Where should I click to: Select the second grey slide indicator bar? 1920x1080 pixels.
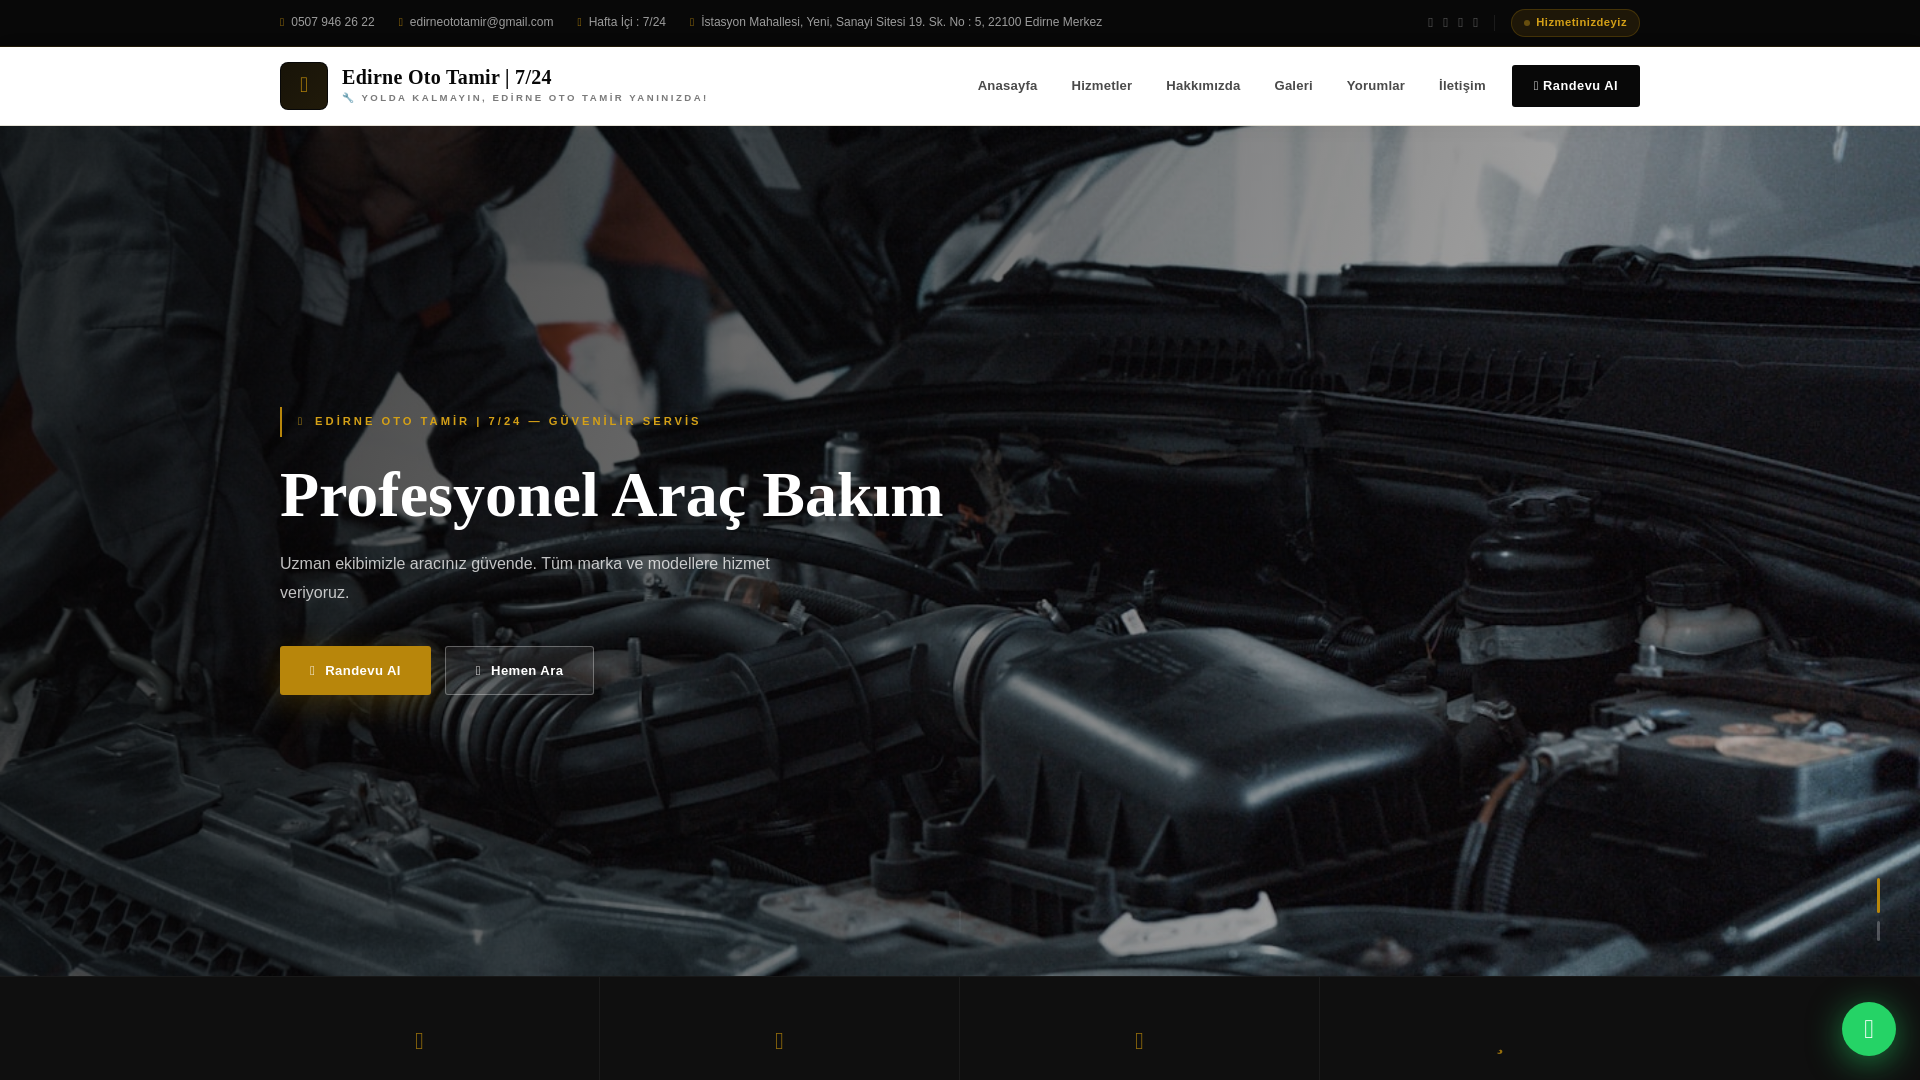[x=1878, y=931]
